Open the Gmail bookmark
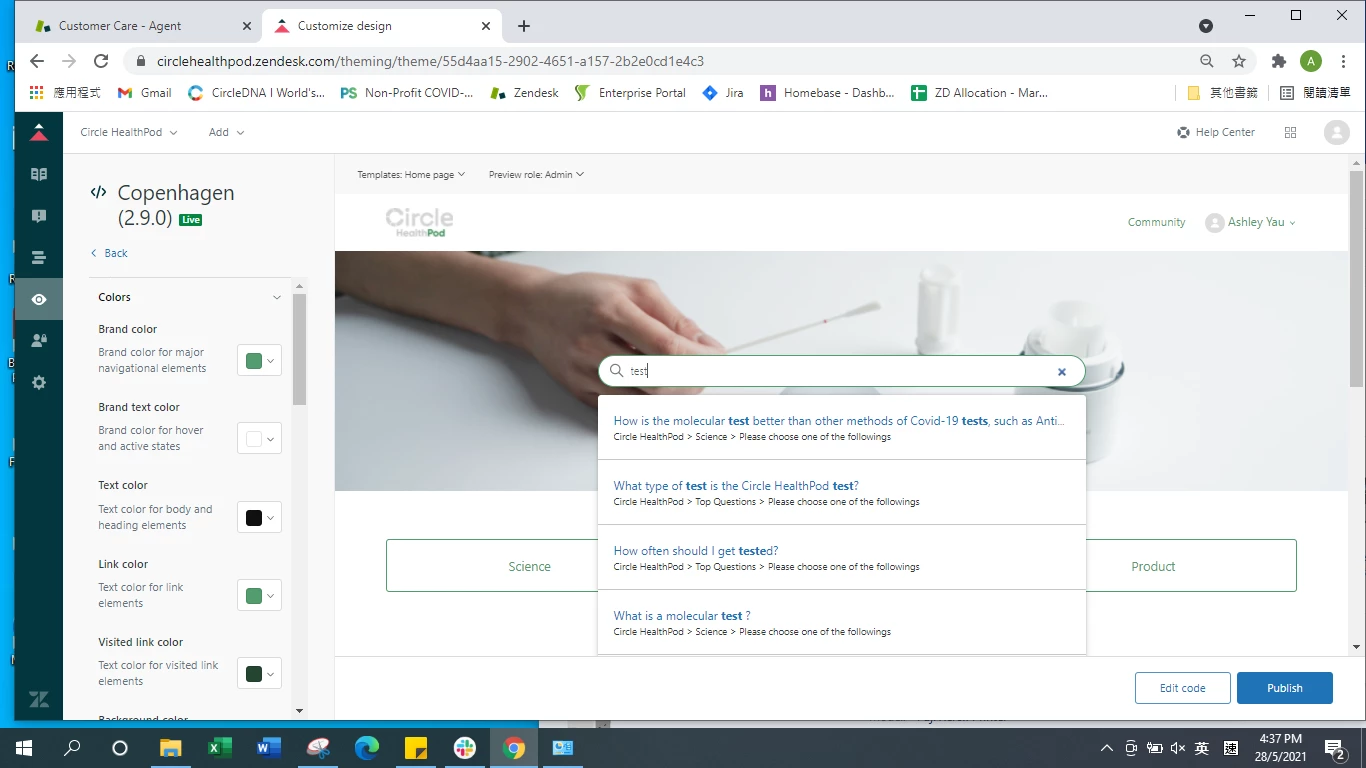This screenshot has height=768, width=1366. 145,93
